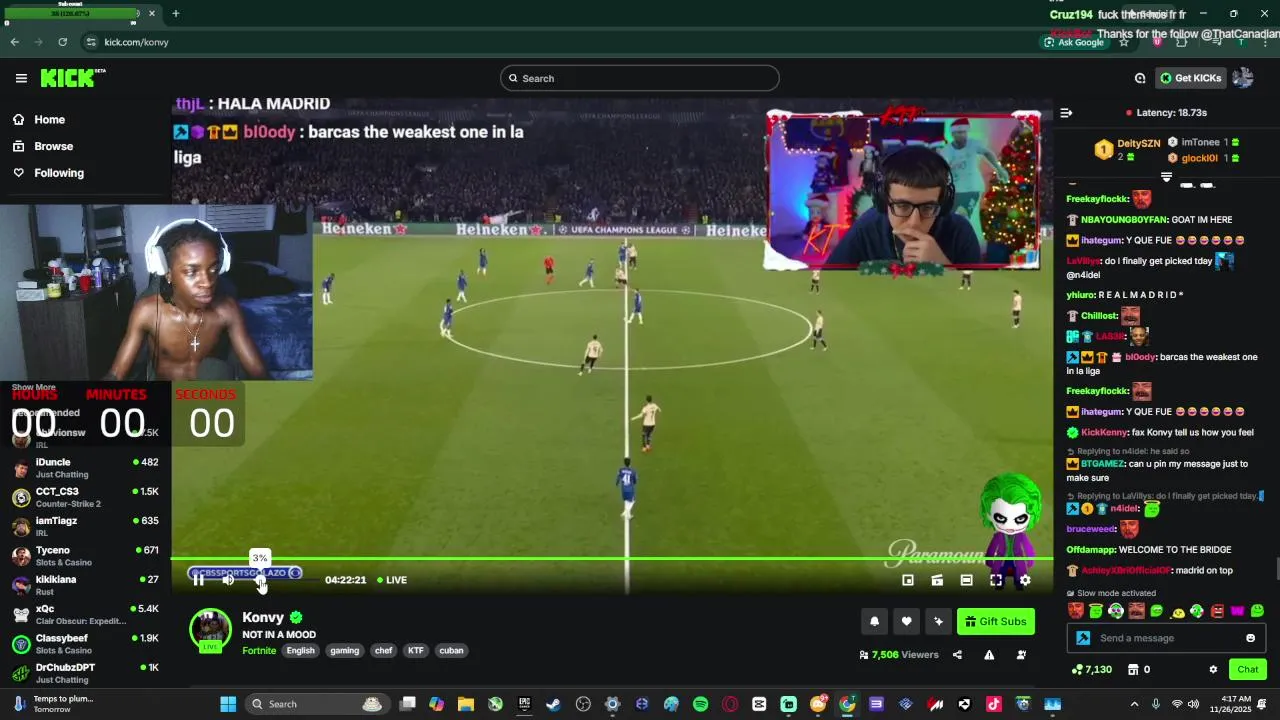The width and height of the screenshot is (1280, 720).
Task: Adjust the volume slider handle
Action: coord(260,580)
